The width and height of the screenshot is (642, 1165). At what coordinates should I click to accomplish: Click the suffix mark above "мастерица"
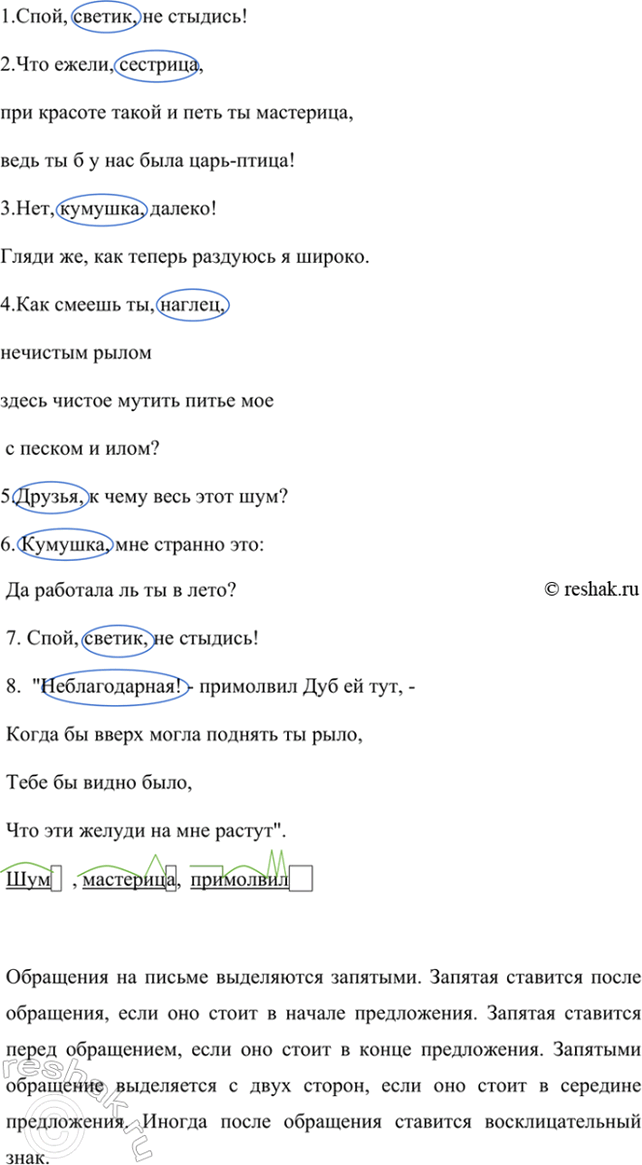pos(155,861)
